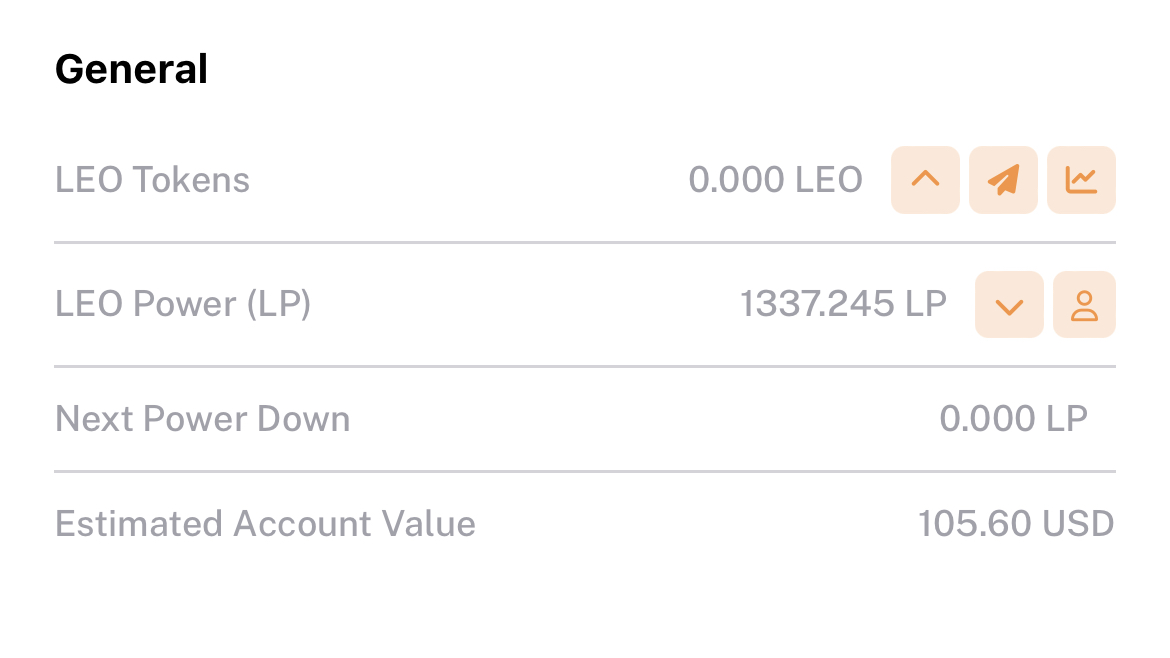Click the divider below LEO Tokens row
Screen dimensions: 1170x658
pyautogui.click(x=585, y=242)
